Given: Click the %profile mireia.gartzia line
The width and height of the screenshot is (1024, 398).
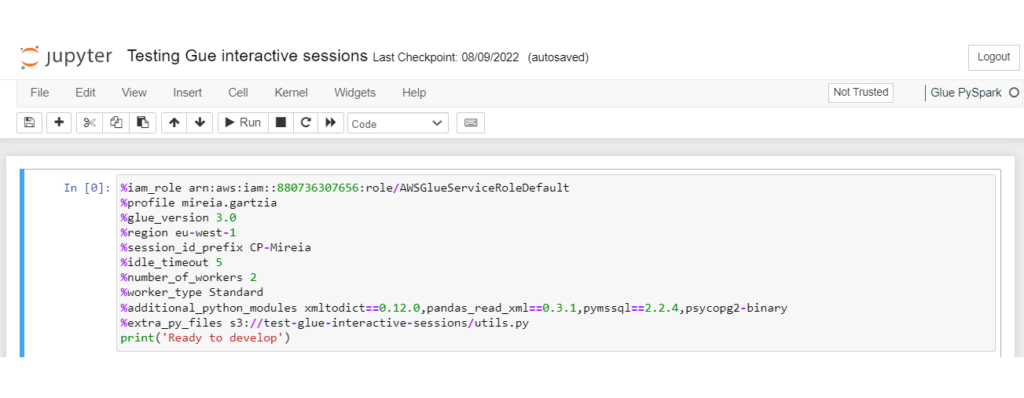Looking at the screenshot, I should (199, 203).
